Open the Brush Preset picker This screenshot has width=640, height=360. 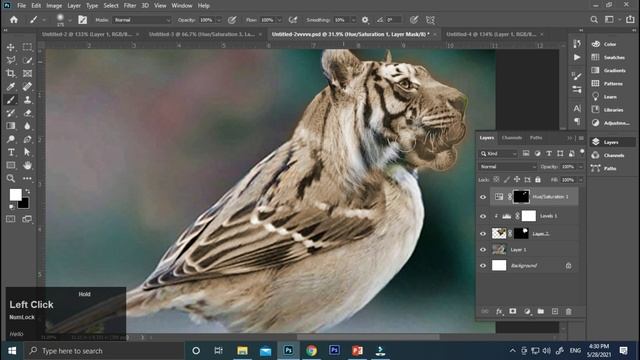[70, 20]
